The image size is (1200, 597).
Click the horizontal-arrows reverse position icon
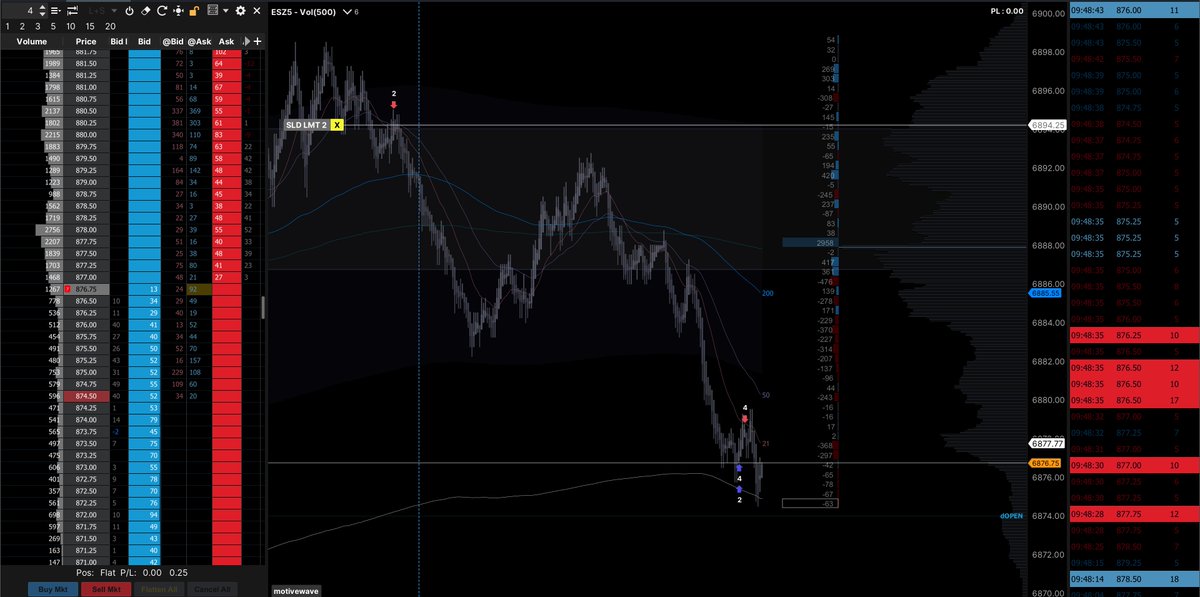tap(72, 11)
